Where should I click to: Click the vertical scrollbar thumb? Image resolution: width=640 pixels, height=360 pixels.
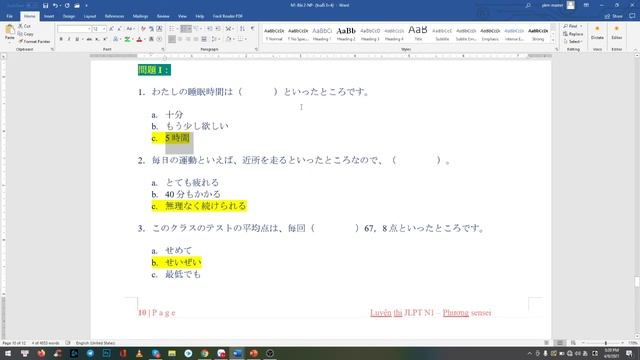point(637,282)
